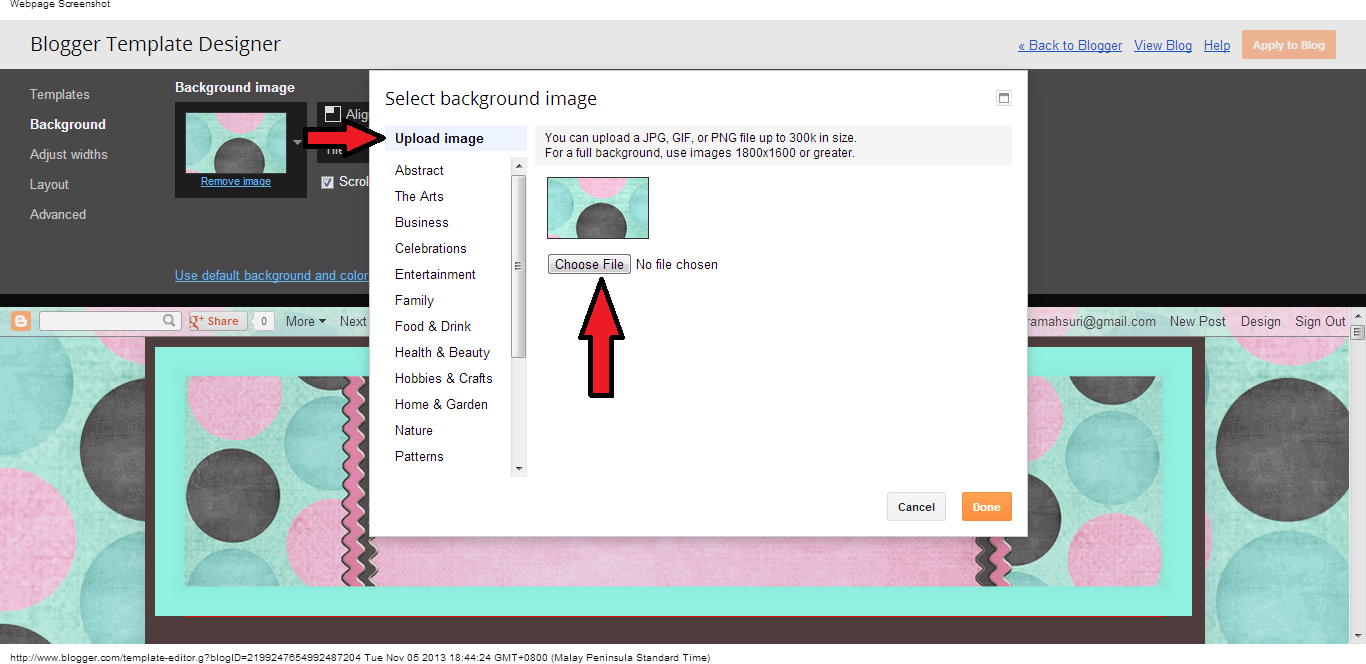Select the Food & Drink category
The image size is (1366, 664).
tap(433, 326)
